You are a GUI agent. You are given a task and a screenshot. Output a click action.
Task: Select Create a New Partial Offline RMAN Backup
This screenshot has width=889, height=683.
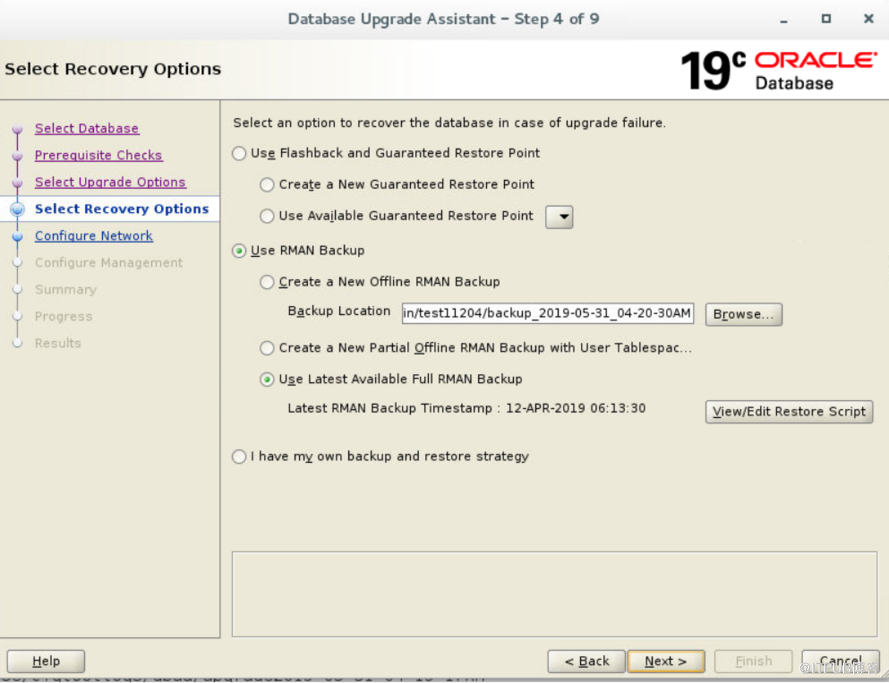(x=267, y=349)
